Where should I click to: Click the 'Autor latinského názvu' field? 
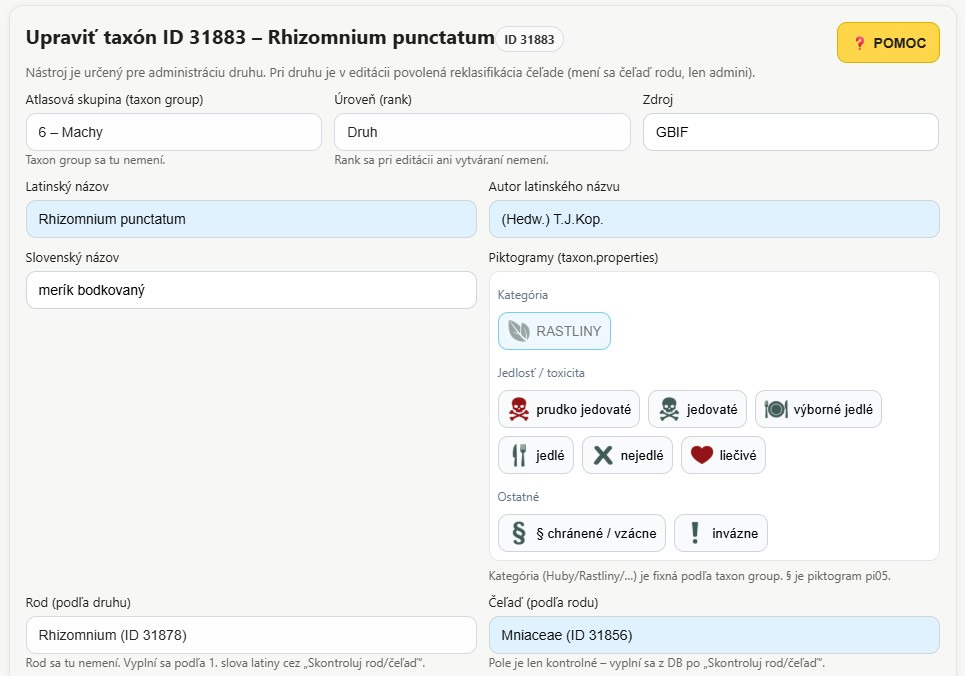pos(714,219)
